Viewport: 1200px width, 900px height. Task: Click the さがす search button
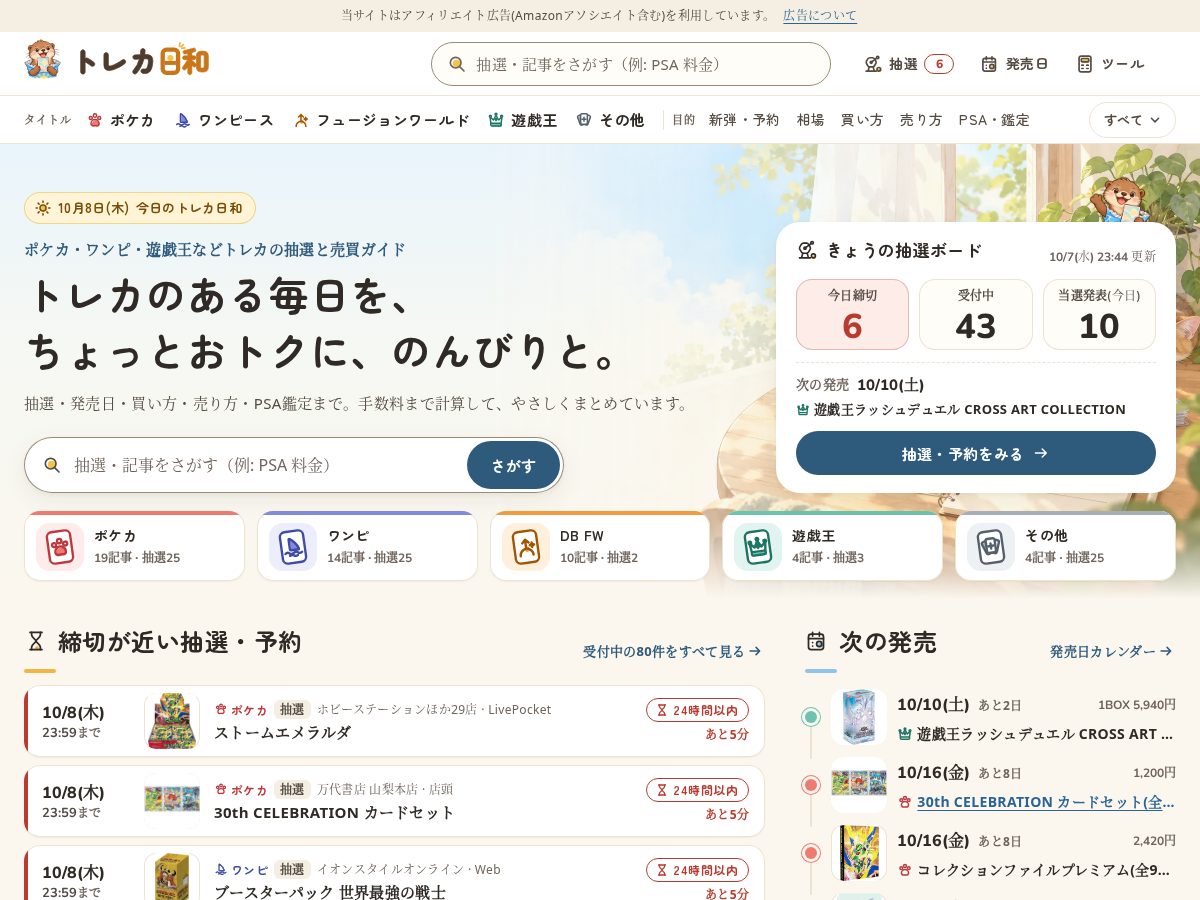[x=513, y=465]
